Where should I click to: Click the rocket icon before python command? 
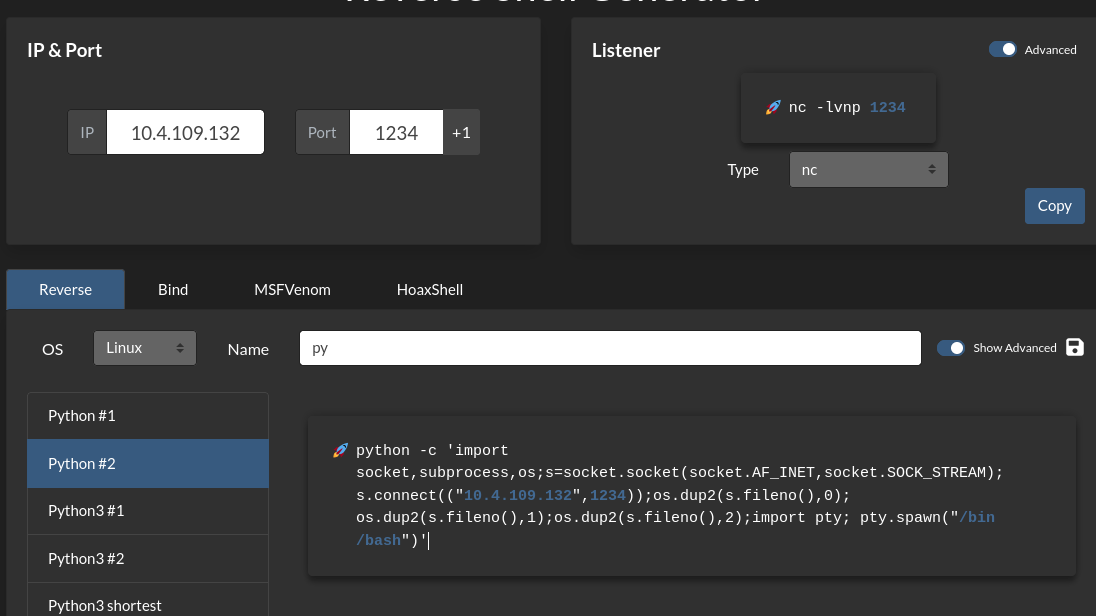[340, 450]
